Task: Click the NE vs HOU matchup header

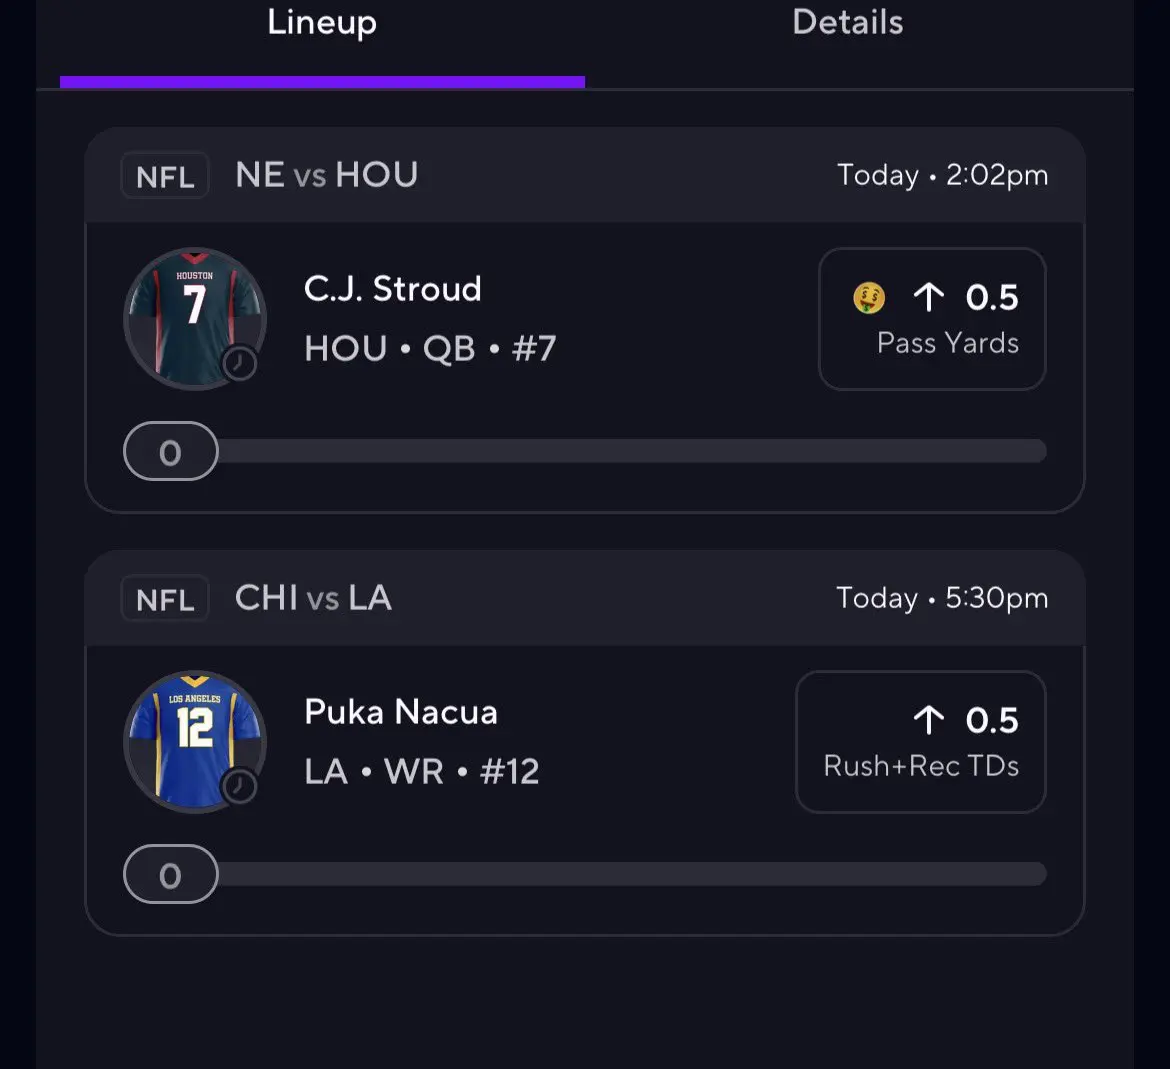Action: (x=326, y=176)
